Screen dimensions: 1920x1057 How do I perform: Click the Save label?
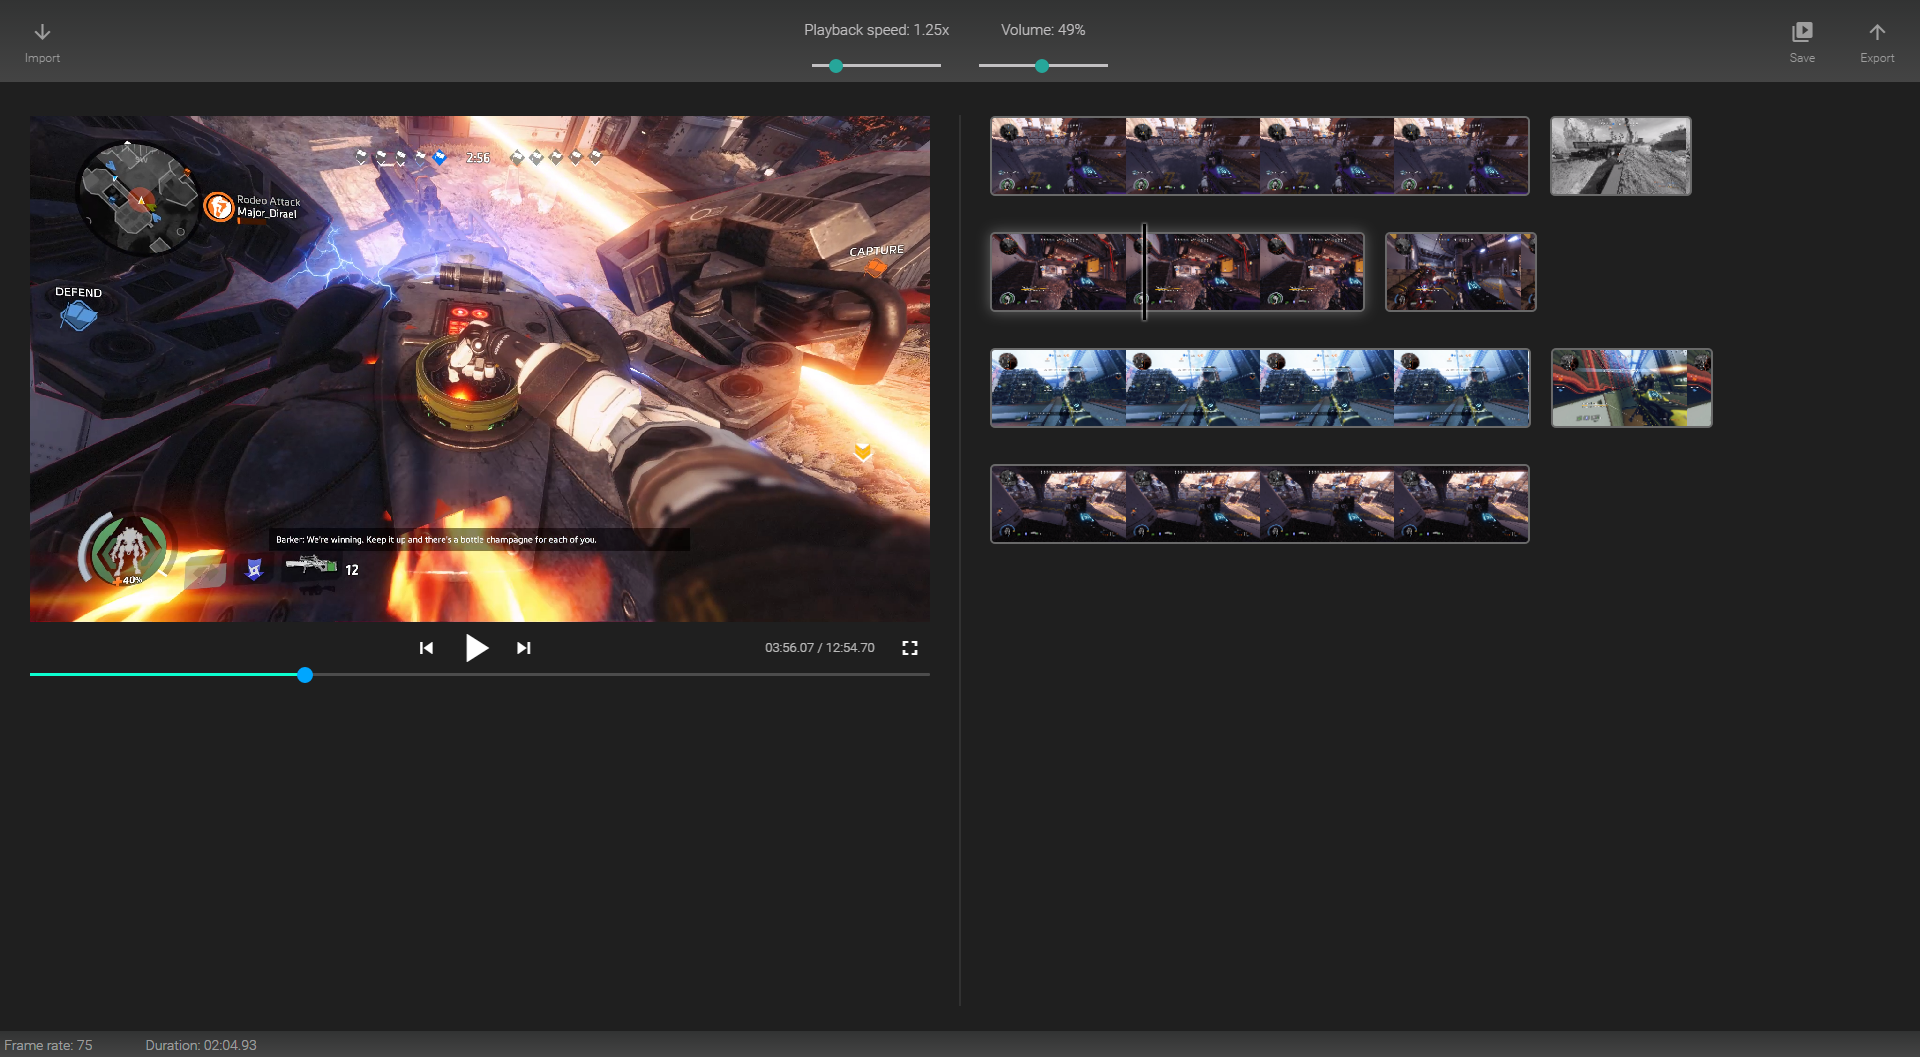click(1802, 58)
